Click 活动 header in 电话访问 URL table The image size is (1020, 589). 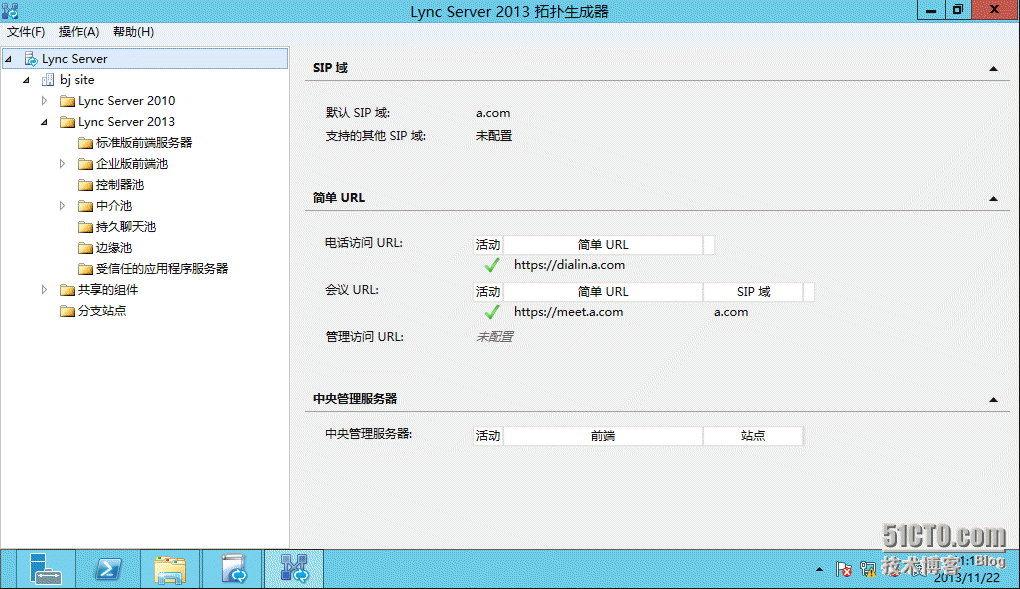coord(488,245)
